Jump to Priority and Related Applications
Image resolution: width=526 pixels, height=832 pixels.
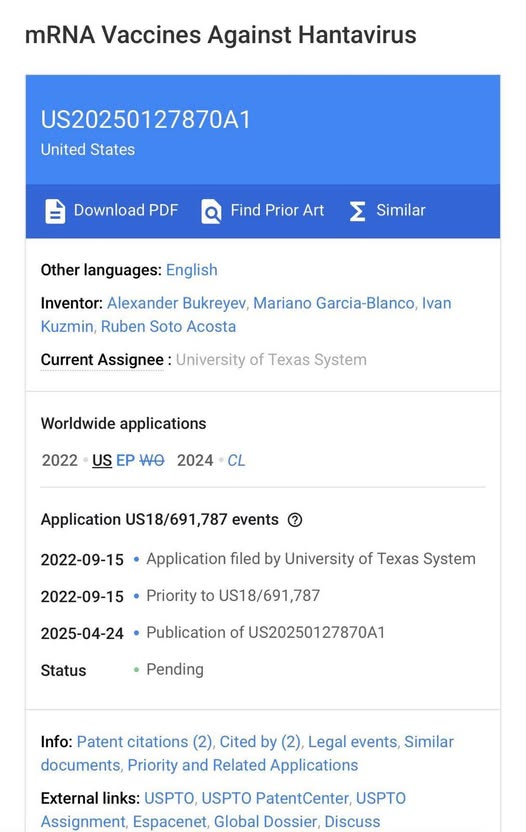tap(243, 765)
